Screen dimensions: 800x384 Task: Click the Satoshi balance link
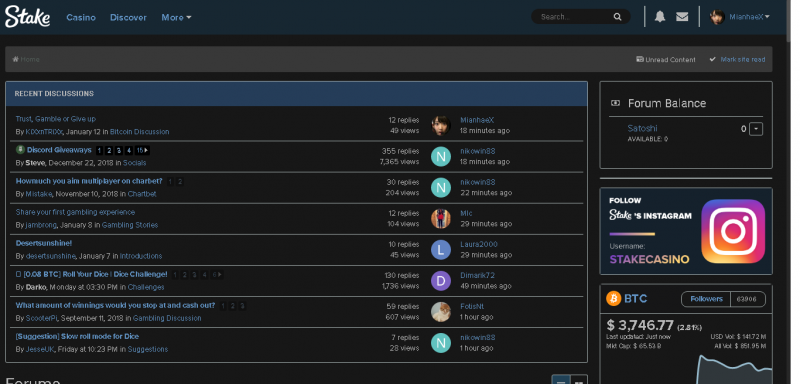(642, 129)
